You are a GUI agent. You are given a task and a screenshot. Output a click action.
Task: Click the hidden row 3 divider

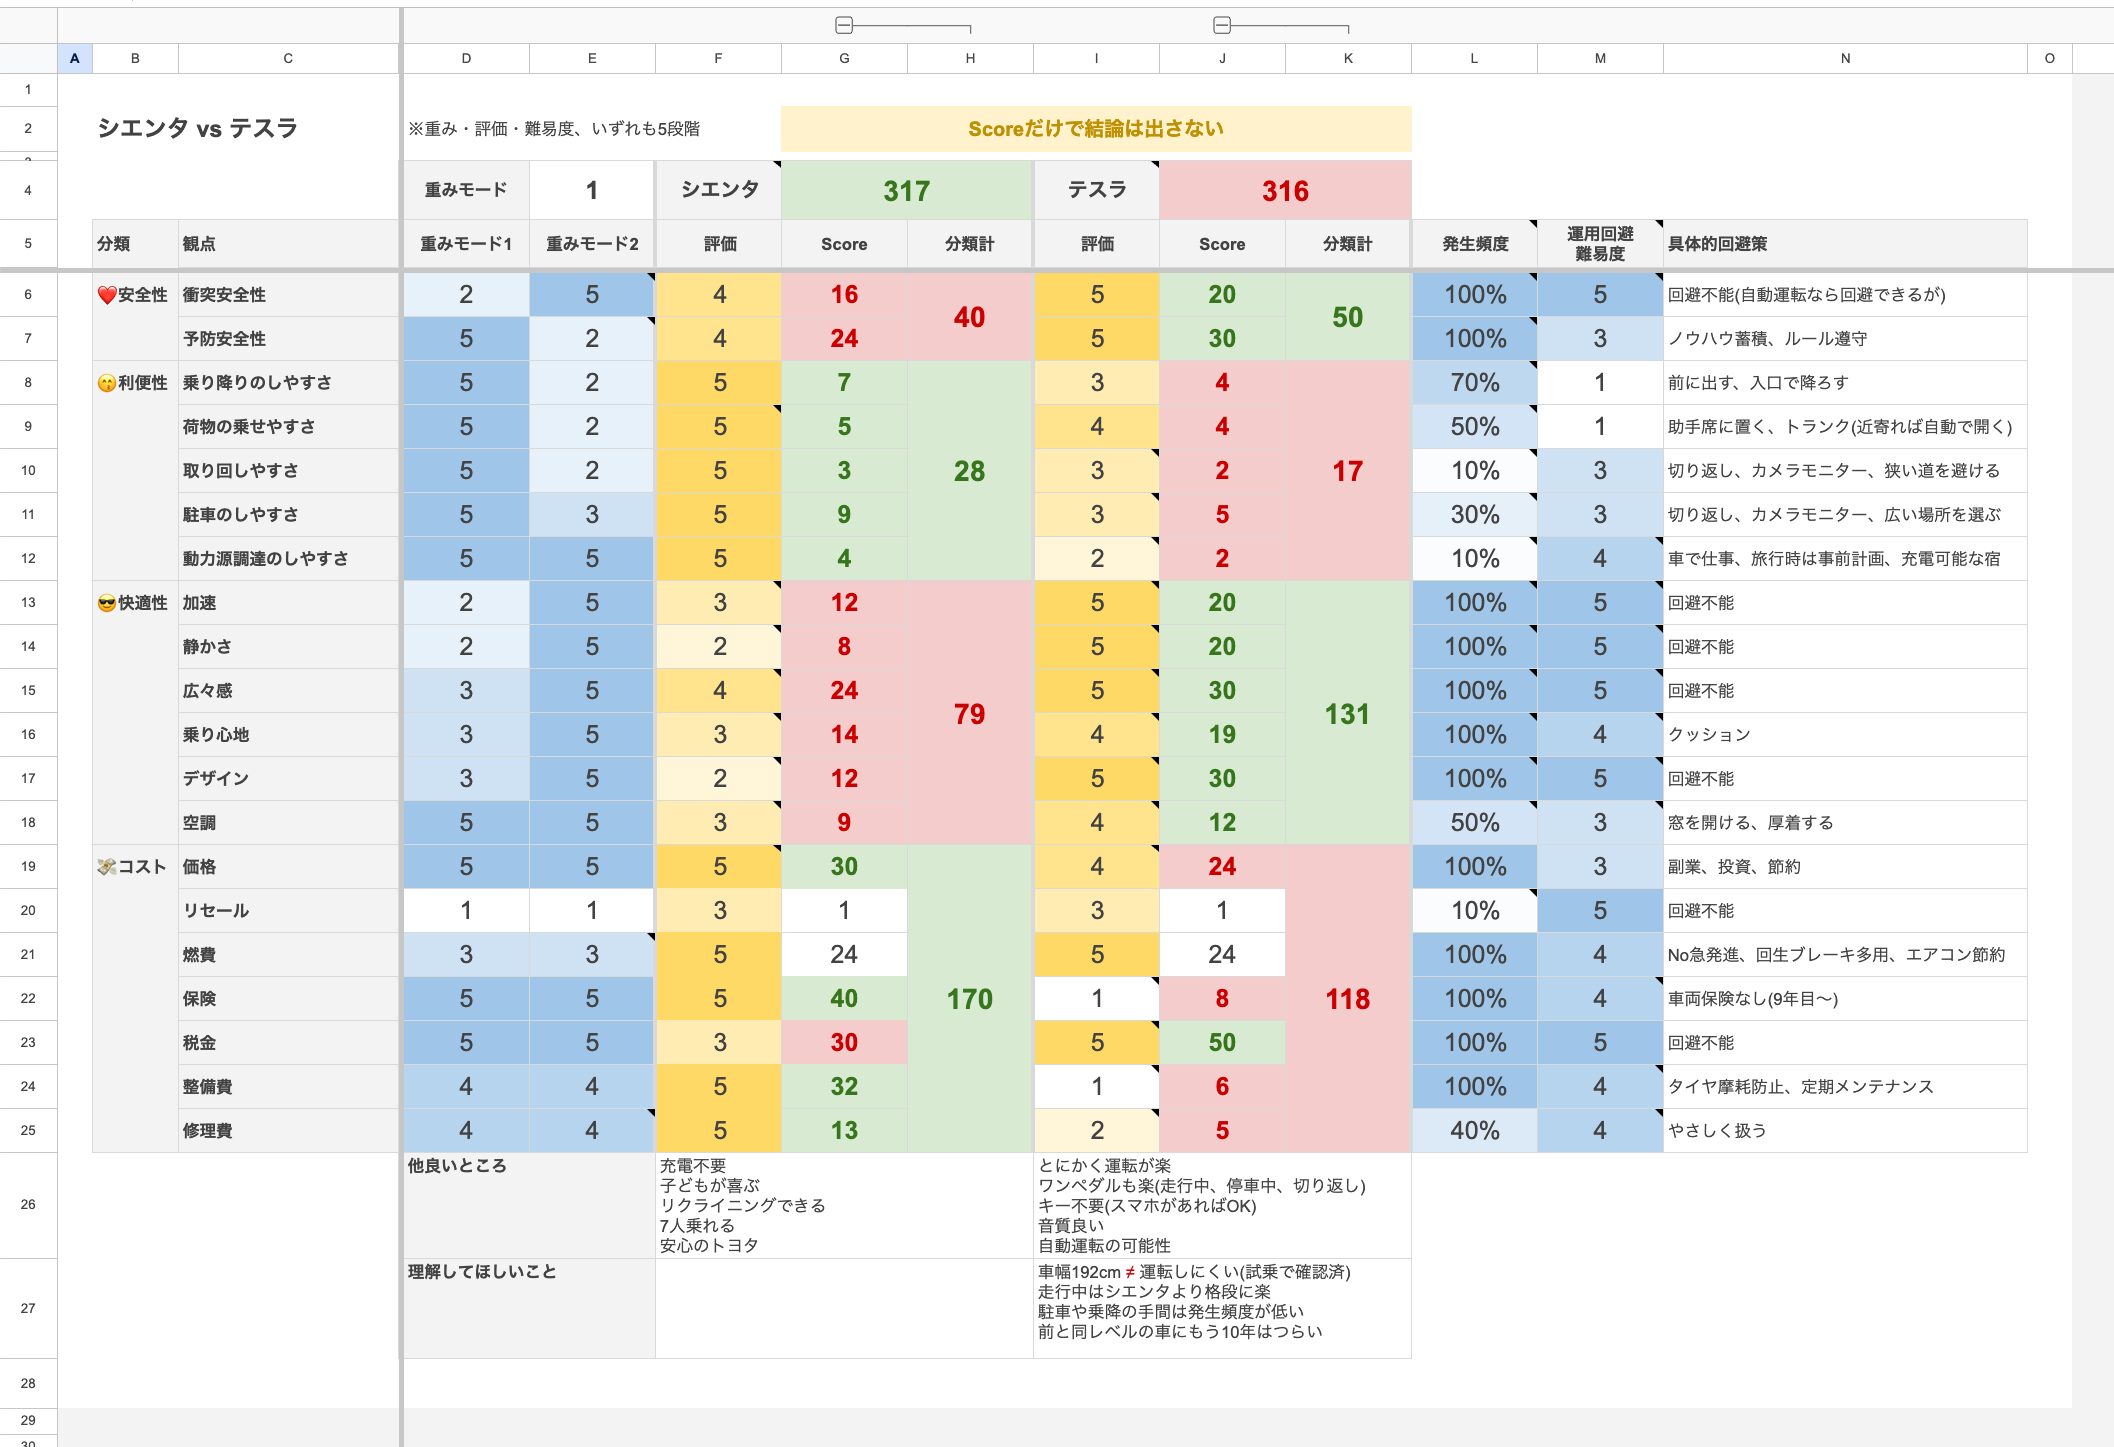(x=28, y=158)
